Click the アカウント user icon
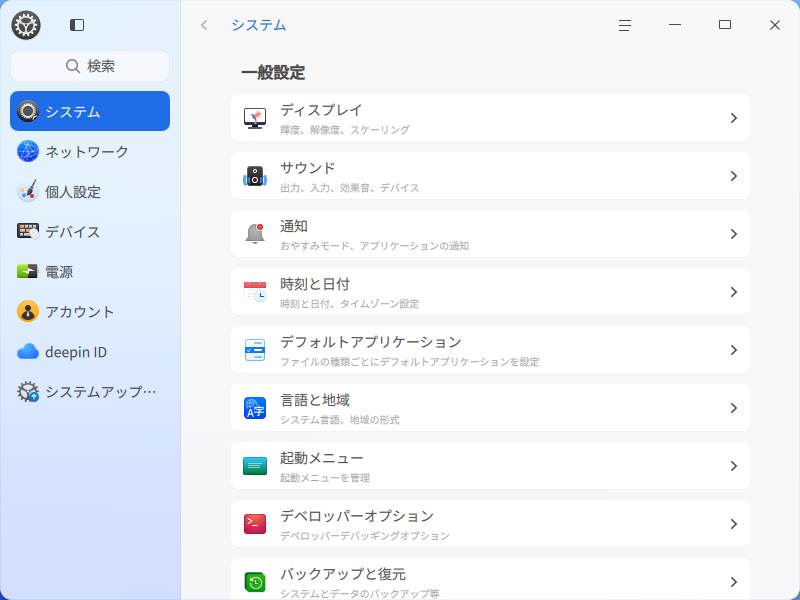800x600 pixels. point(28,311)
